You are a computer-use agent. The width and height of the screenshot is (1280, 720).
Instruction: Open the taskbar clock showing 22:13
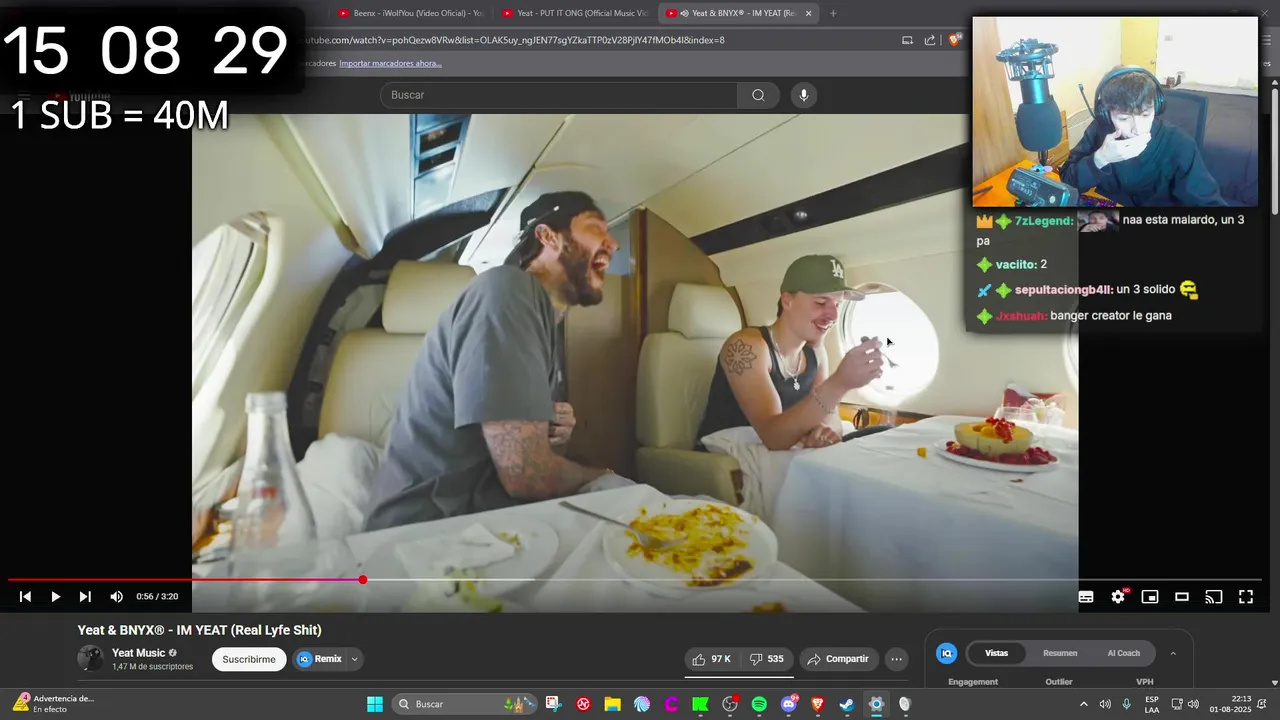click(x=1230, y=704)
